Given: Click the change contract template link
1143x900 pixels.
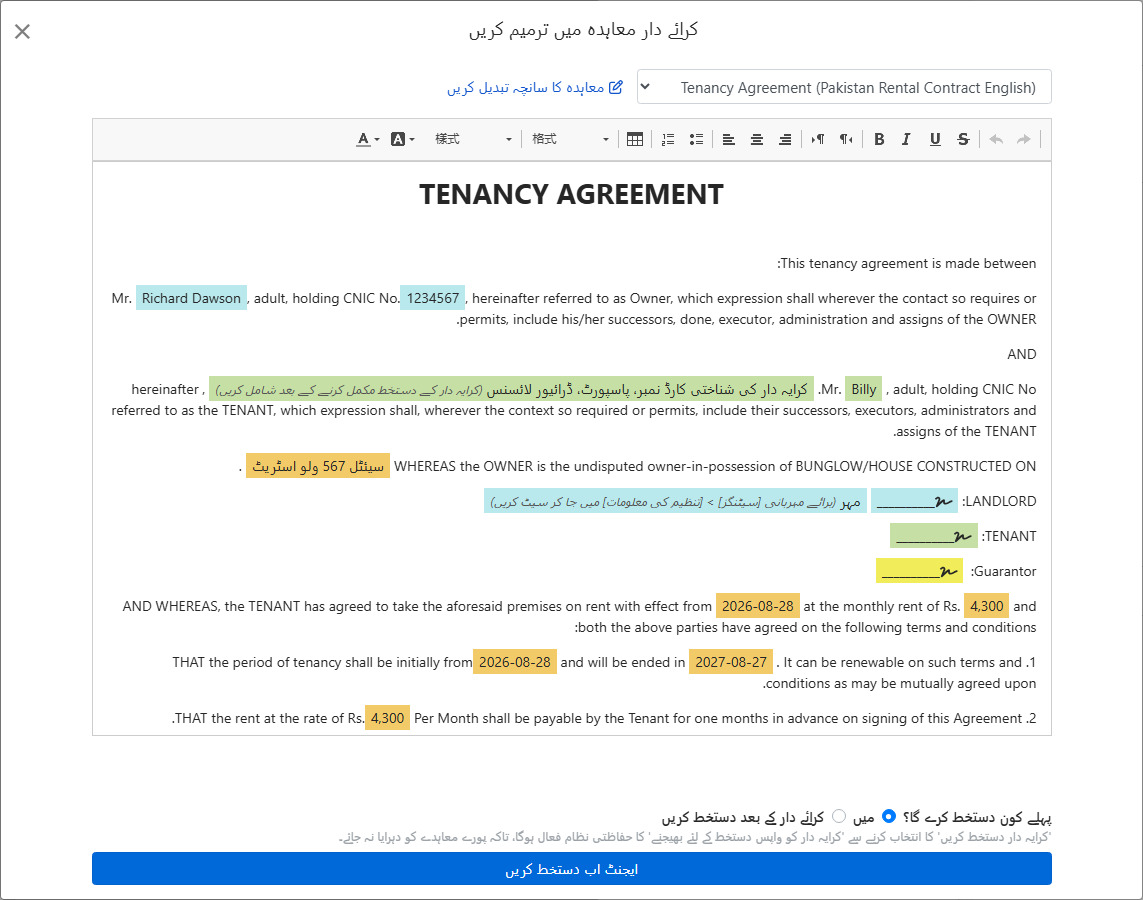Looking at the screenshot, I should coord(535,87).
